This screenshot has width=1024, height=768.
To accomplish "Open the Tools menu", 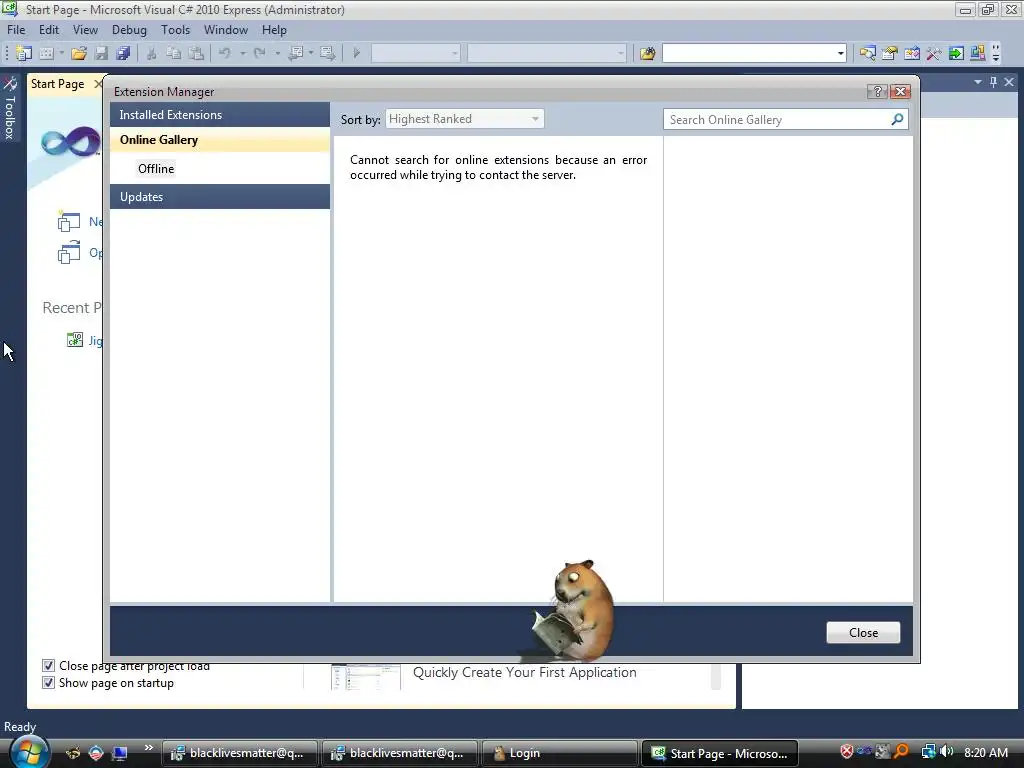I will coord(176,30).
